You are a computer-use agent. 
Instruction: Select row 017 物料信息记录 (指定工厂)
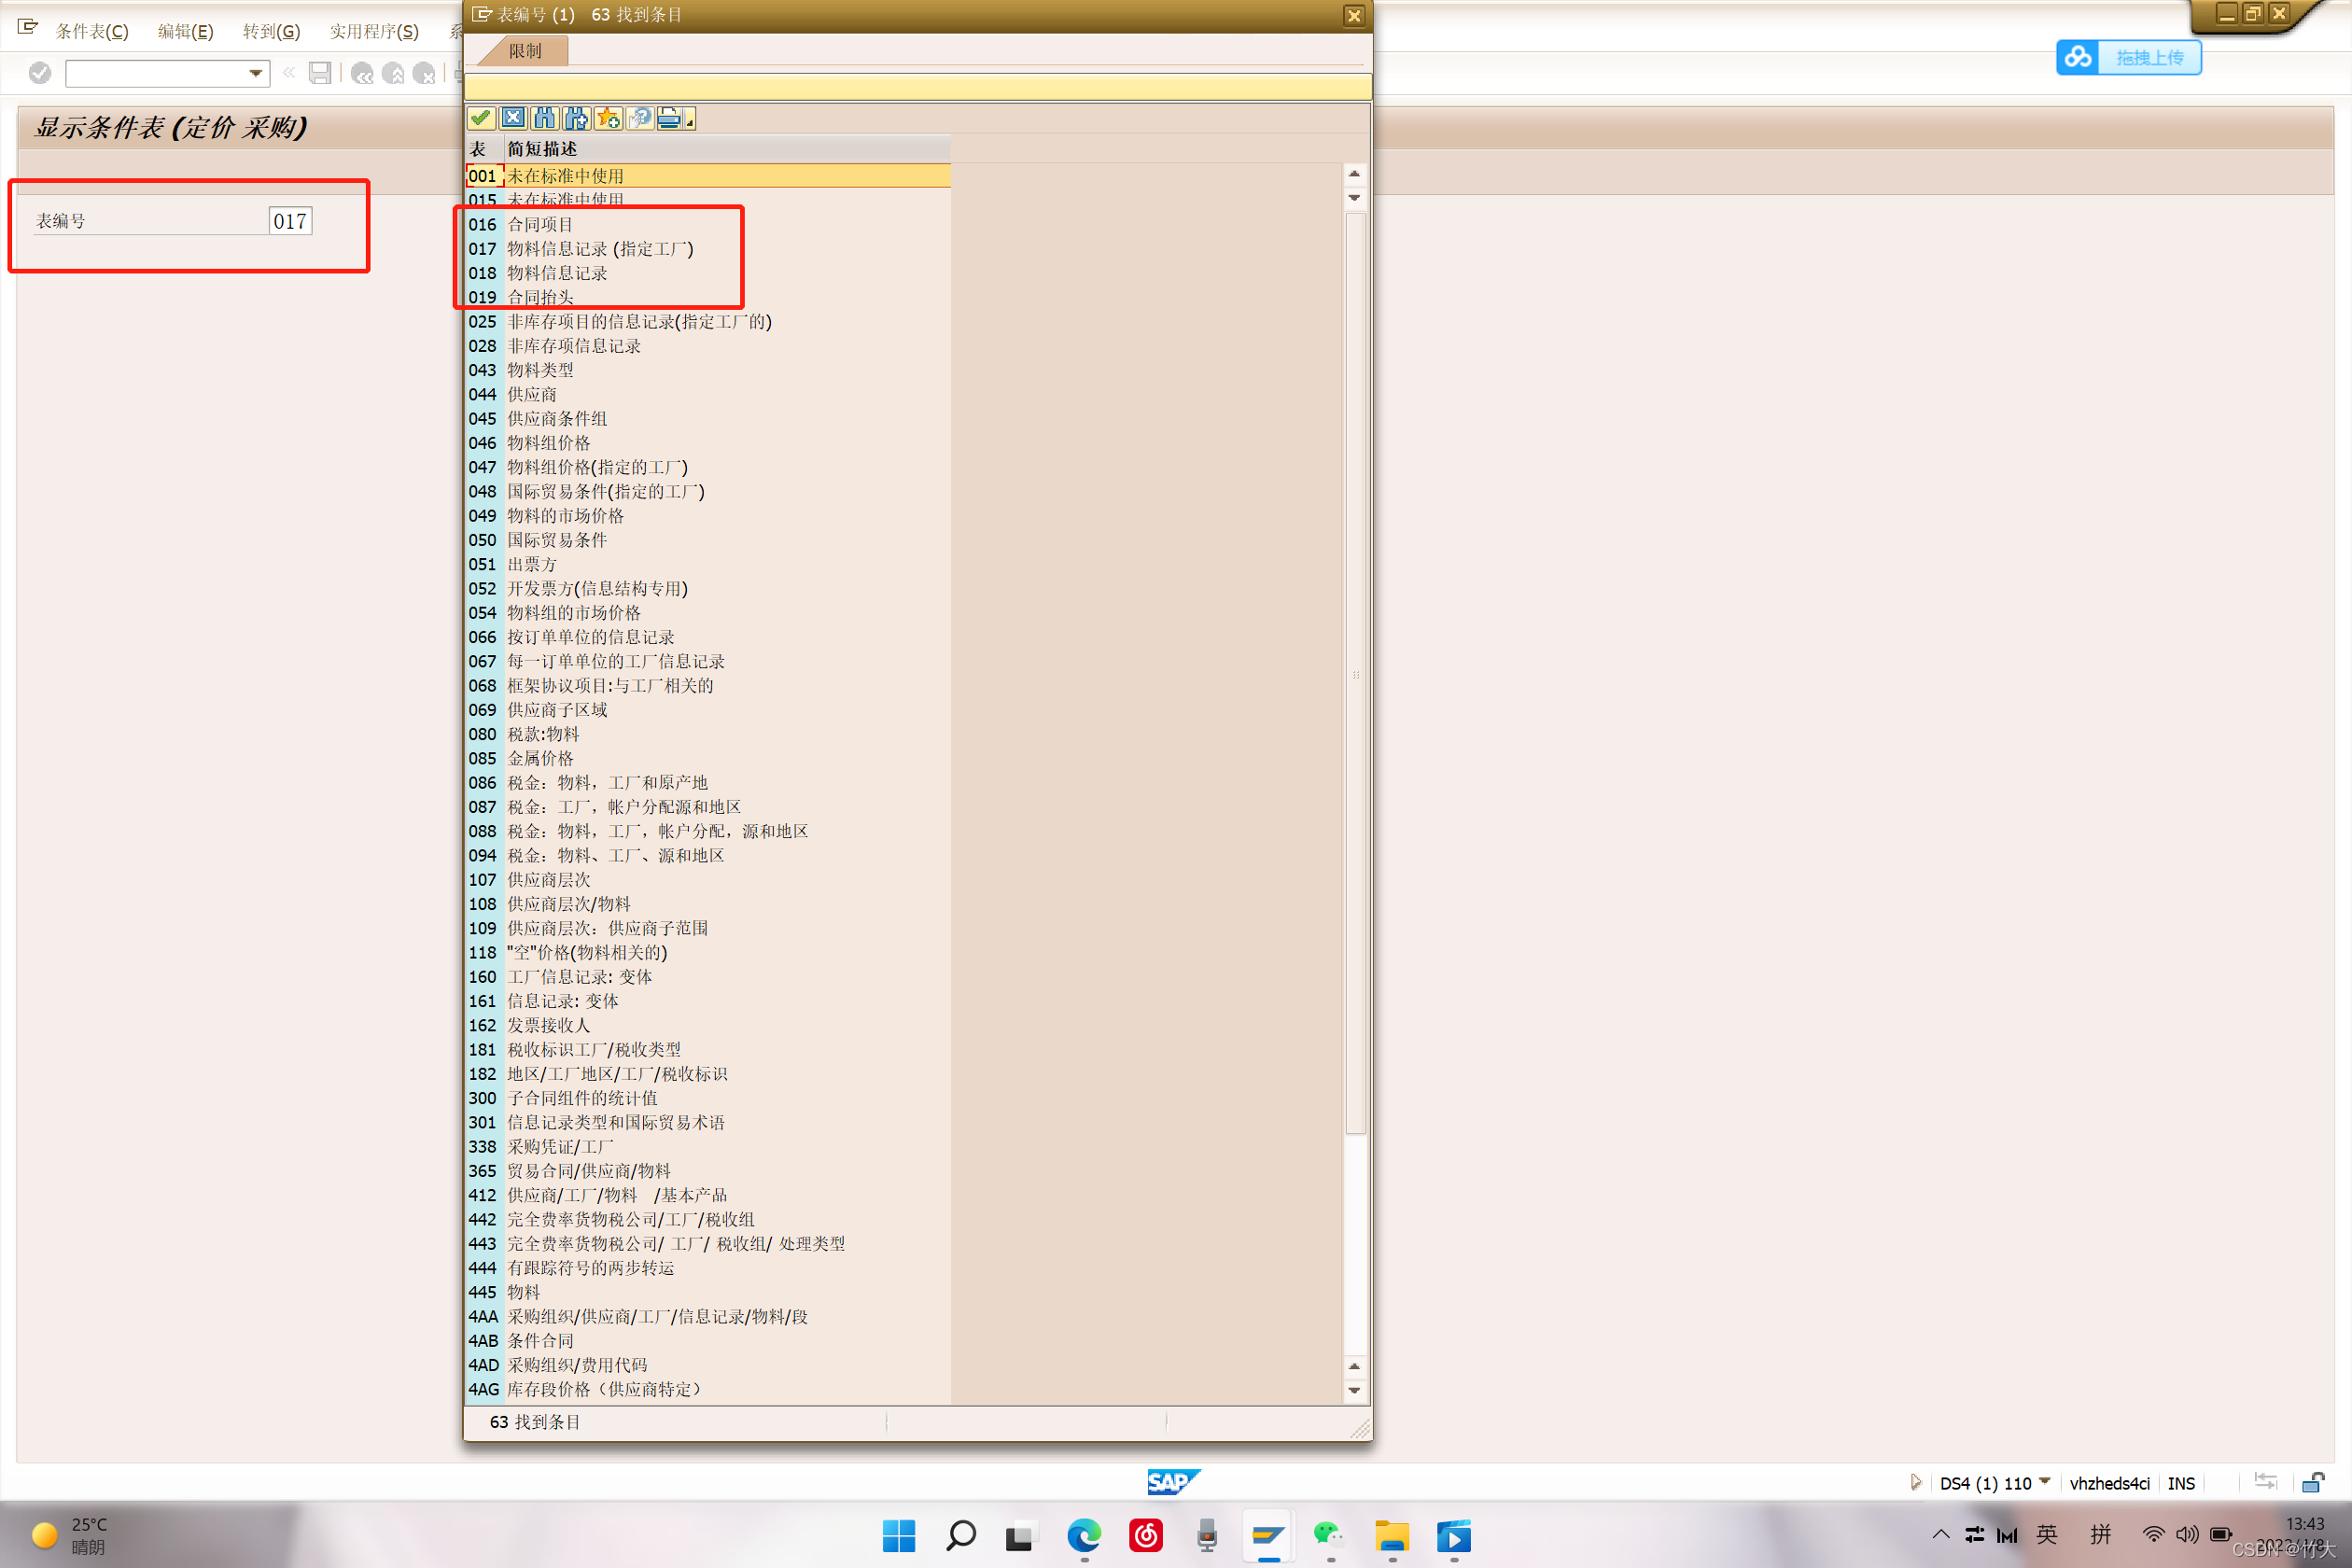pos(600,249)
